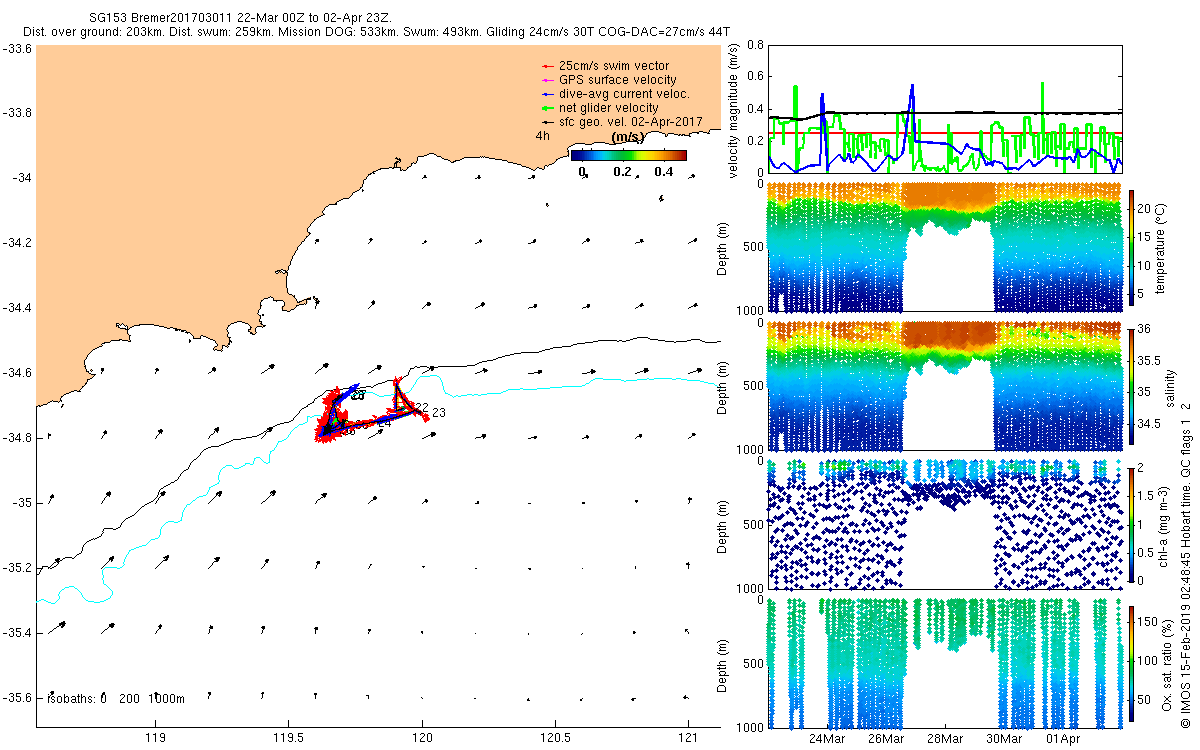
Task: Click the '0.4' tick under map colorbar
Action: click(x=663, y=172)
